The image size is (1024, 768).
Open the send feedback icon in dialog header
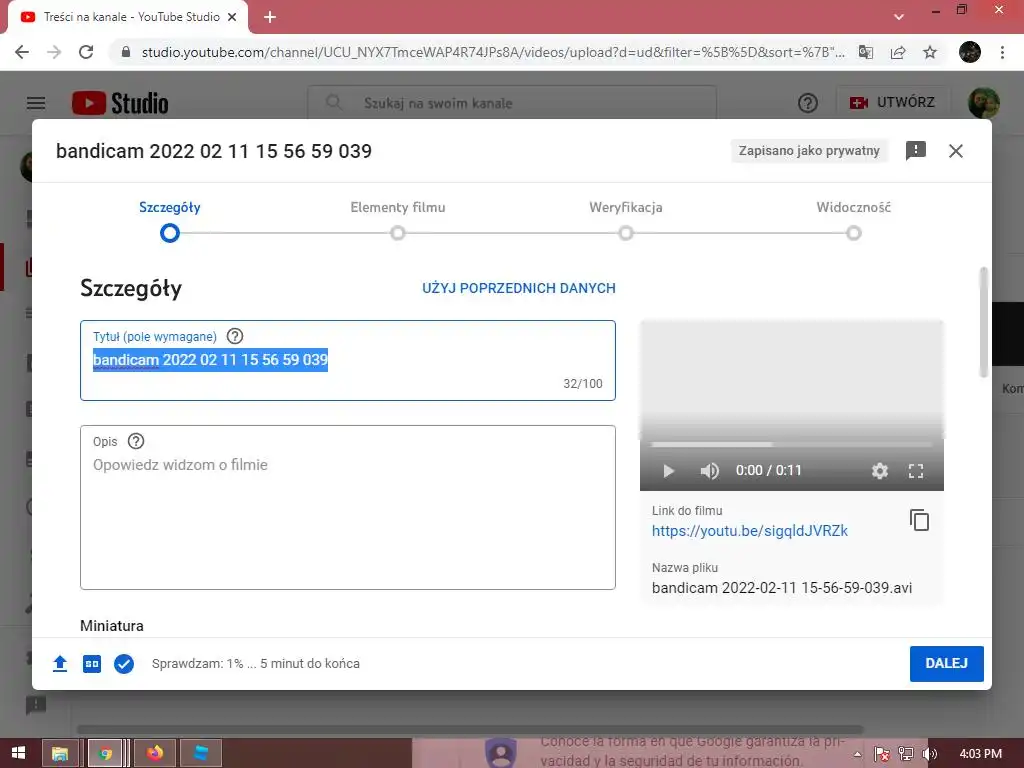click(x=916, y=151)
